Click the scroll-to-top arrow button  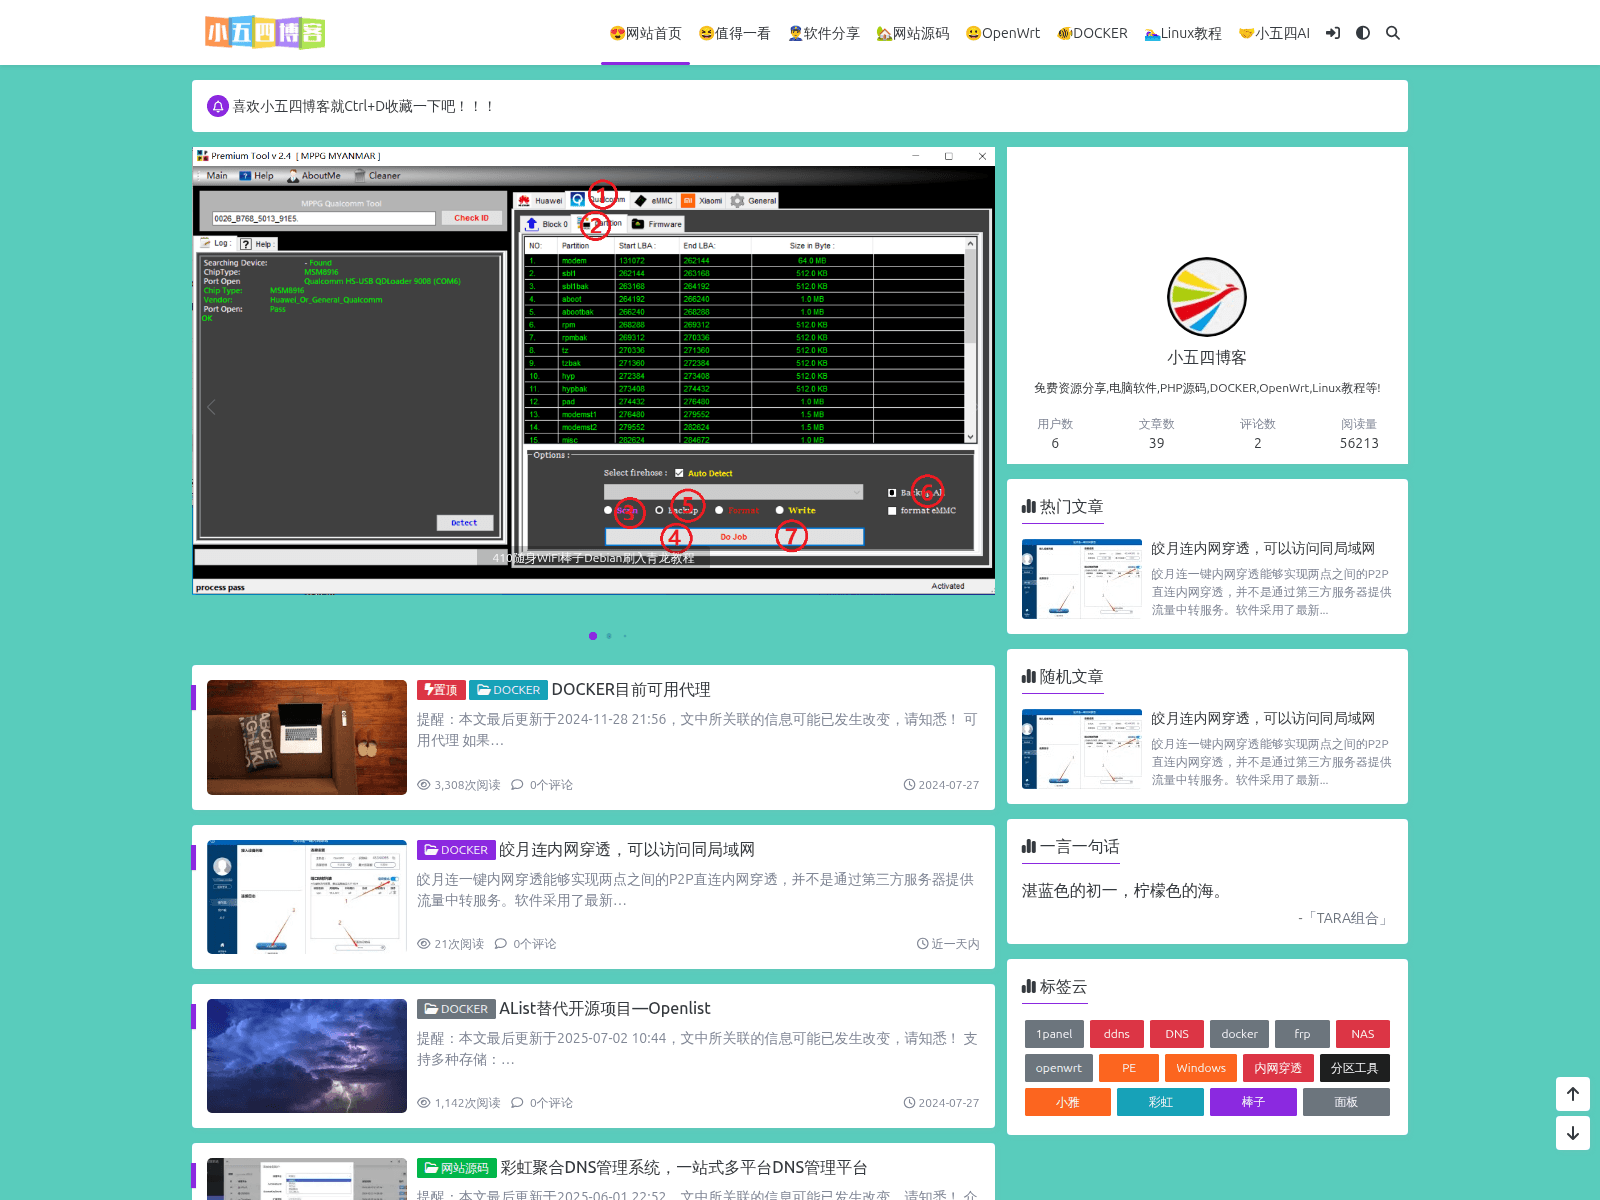pyautogui.click(x=1572, y=1094)
